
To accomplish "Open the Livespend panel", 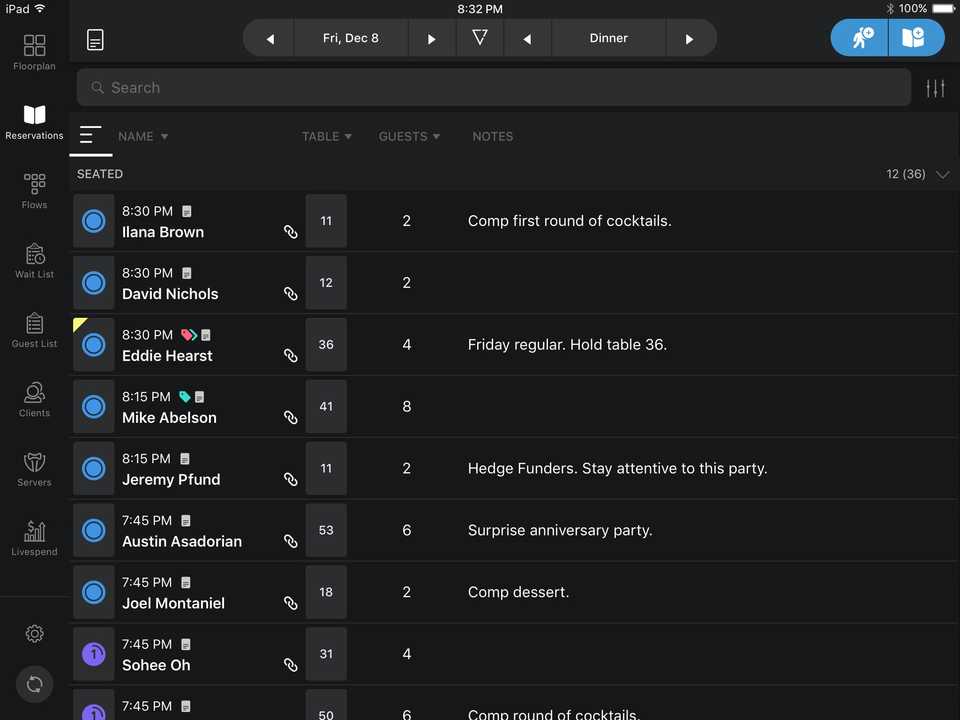I will [34, 537].
